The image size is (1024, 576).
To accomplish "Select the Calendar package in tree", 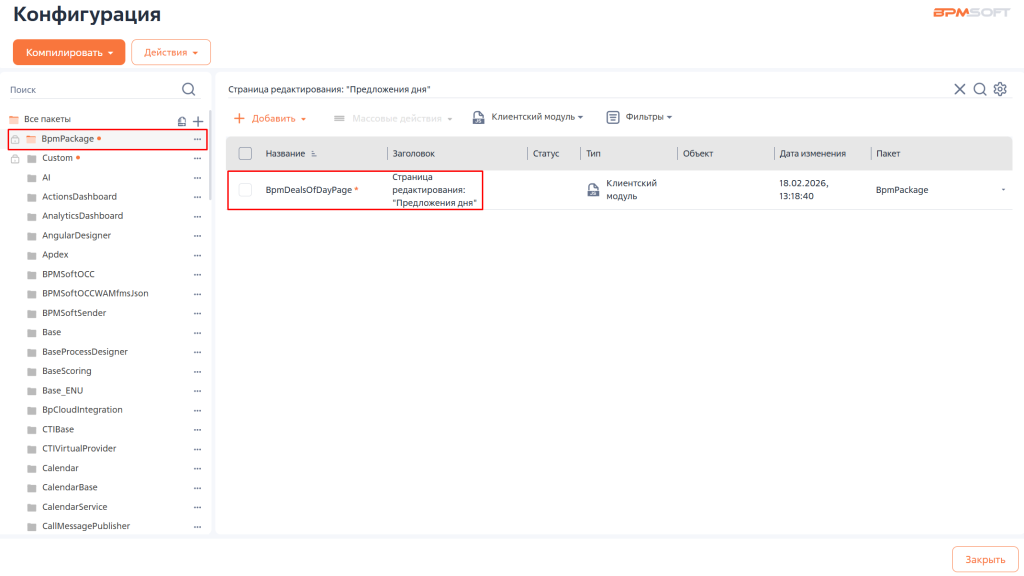I will tap(60, 468).
